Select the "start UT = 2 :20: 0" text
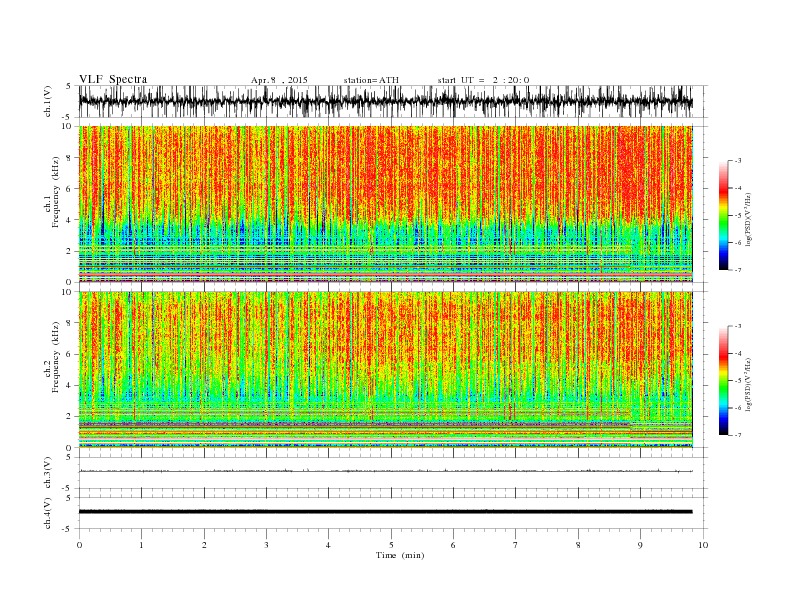792x612 pixels. click(x=483, y=80)
